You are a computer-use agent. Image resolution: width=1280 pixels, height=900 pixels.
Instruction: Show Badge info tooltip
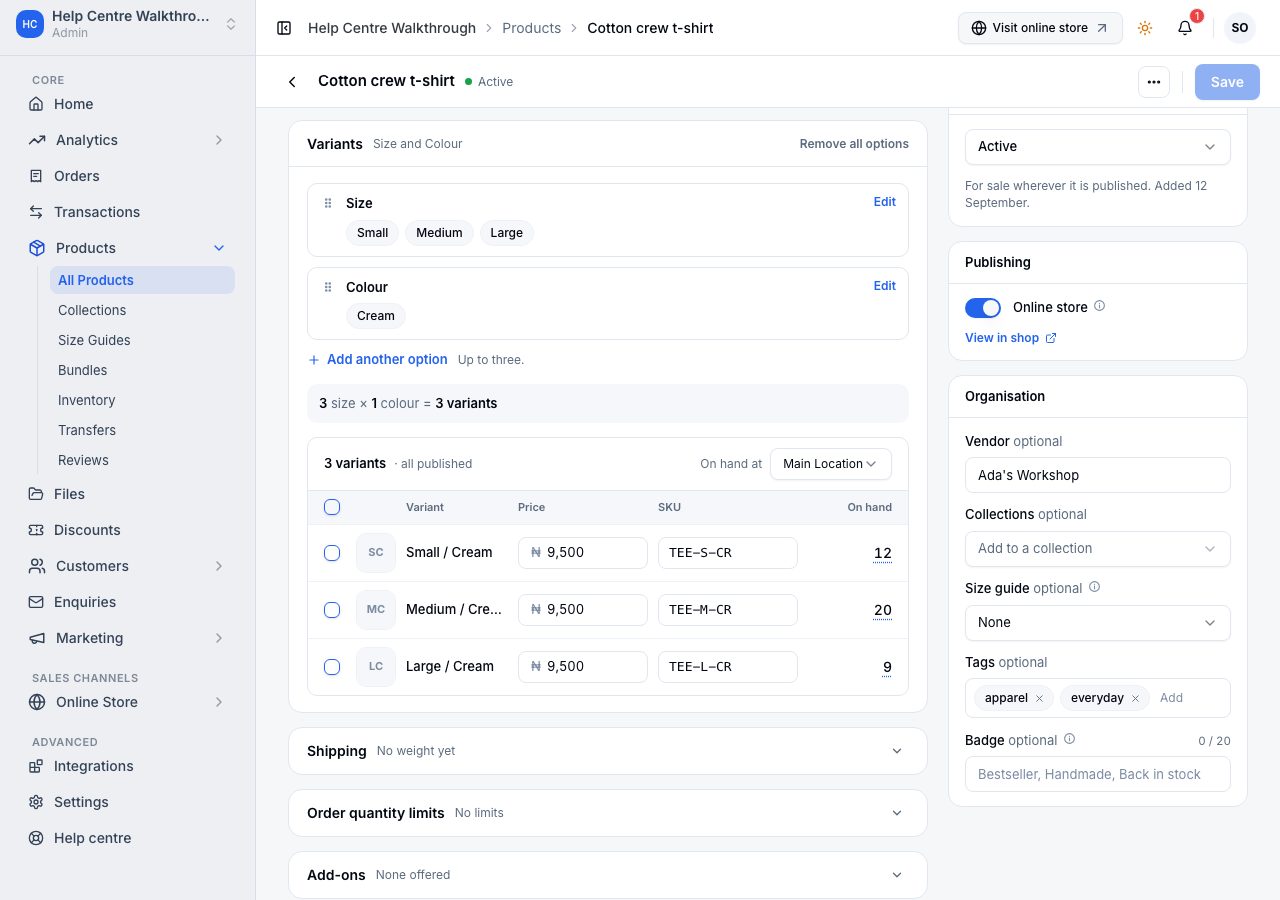pos(1069,739)
